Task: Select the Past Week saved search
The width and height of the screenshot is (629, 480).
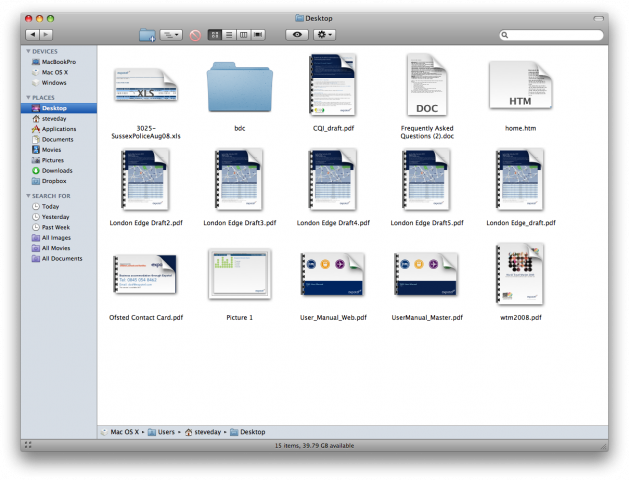Action: (59, 227)
